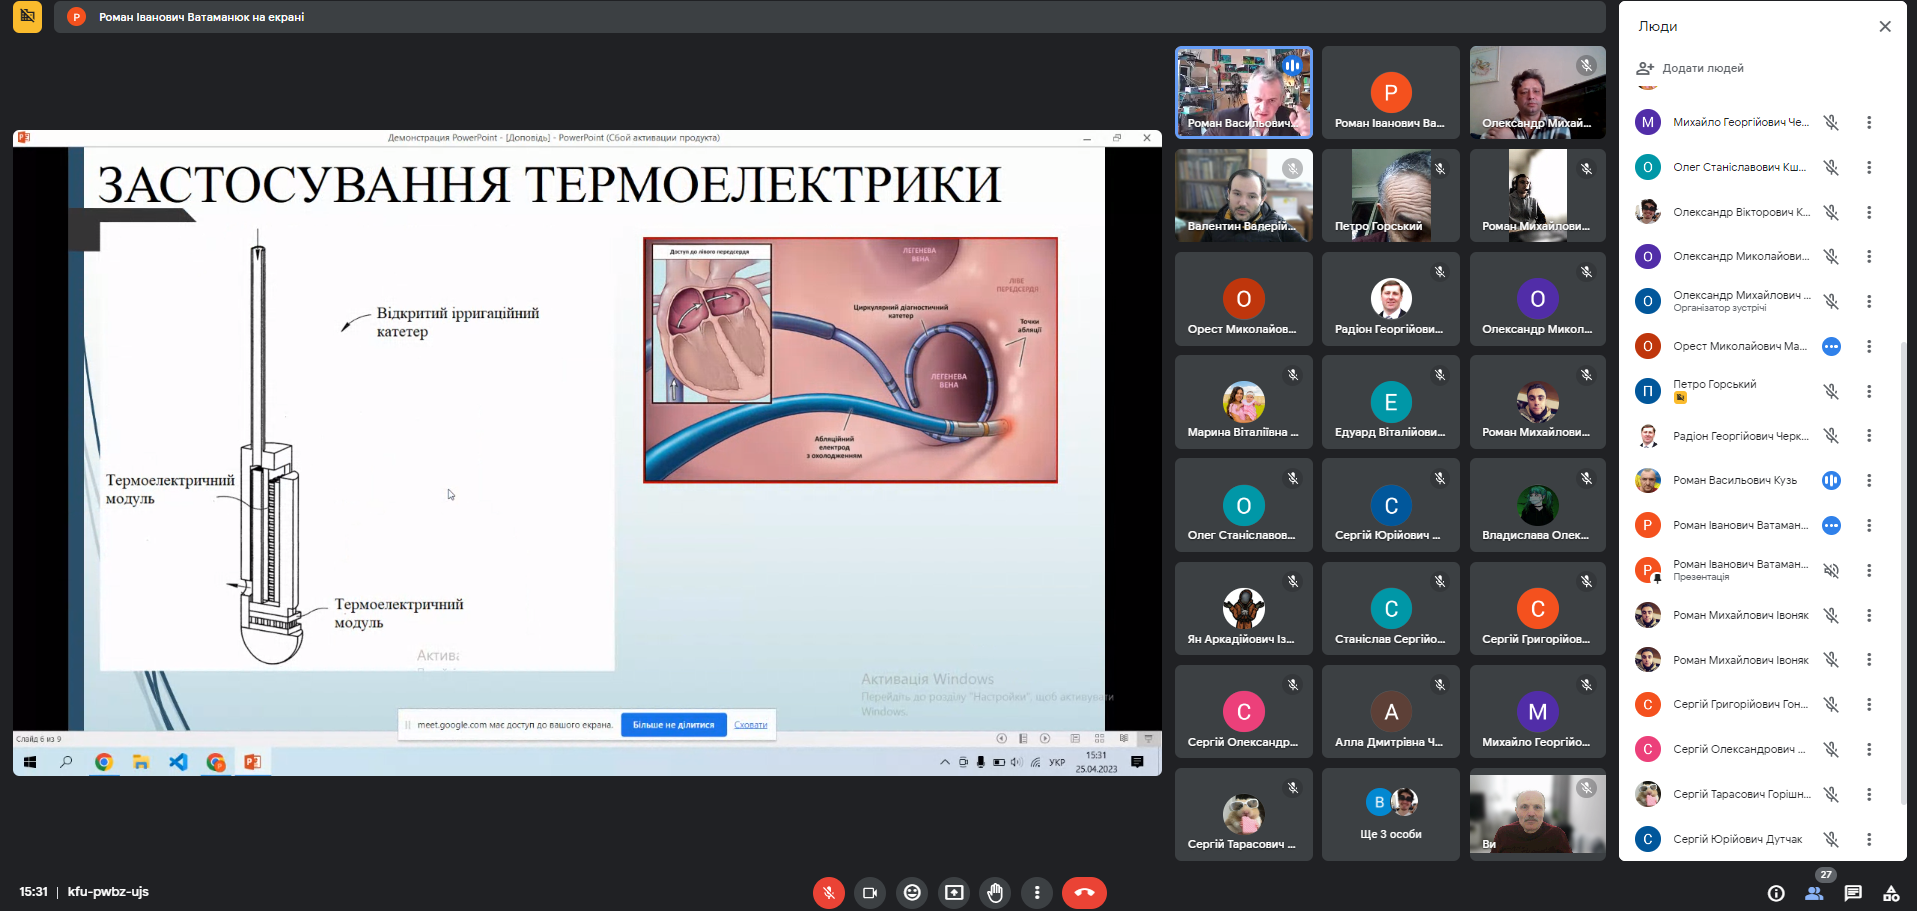Viewport: 1917px width, 911px height.
Task: Click muted presentation audio icon on Презентація row
Action: [1831, 570]
